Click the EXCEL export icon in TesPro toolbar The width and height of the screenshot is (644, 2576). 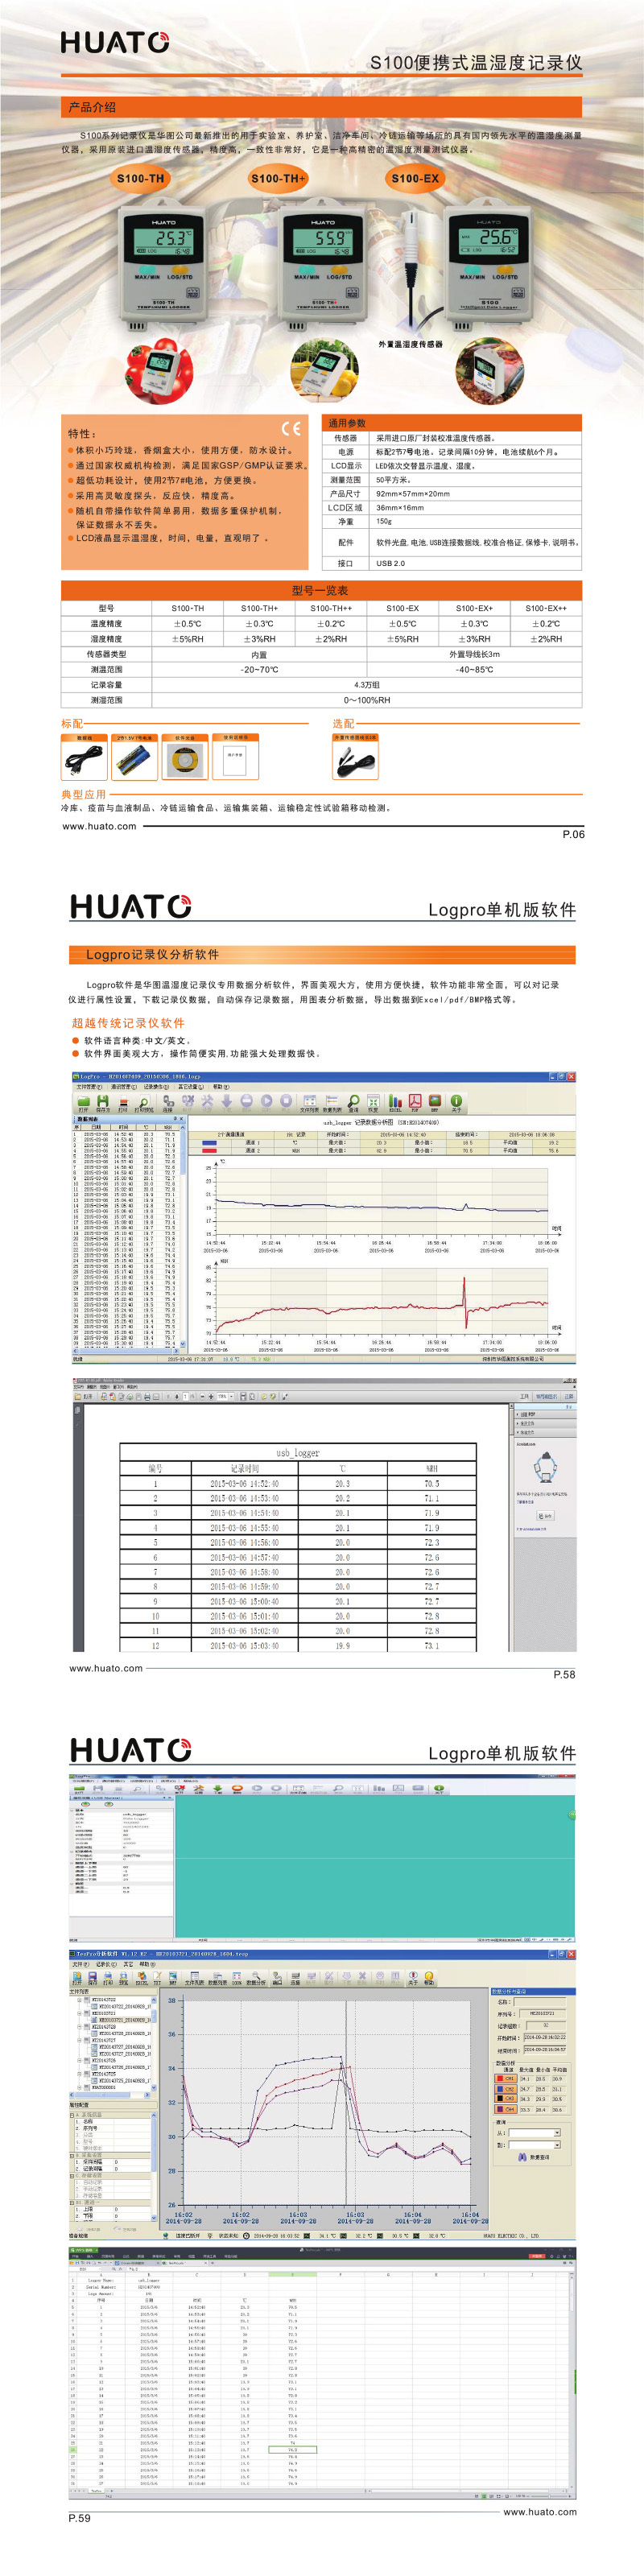[x=141, y=1978]
